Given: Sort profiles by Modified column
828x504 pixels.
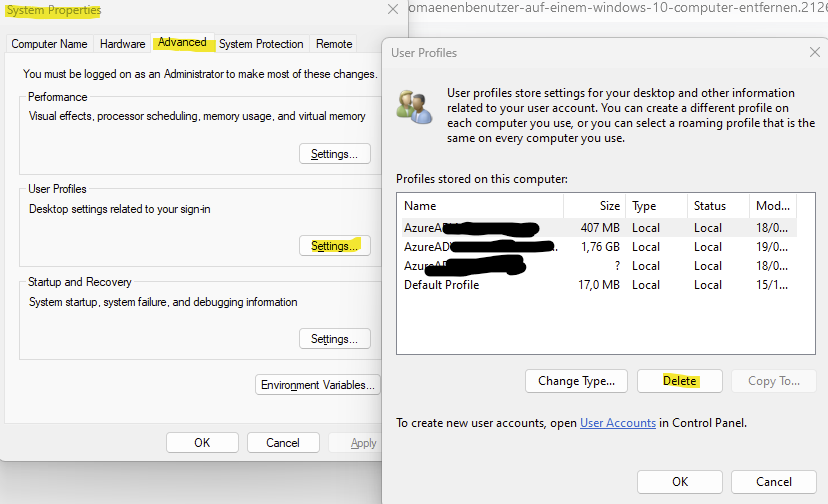Looking at the screenshot, I should click(x=773, y=206).
